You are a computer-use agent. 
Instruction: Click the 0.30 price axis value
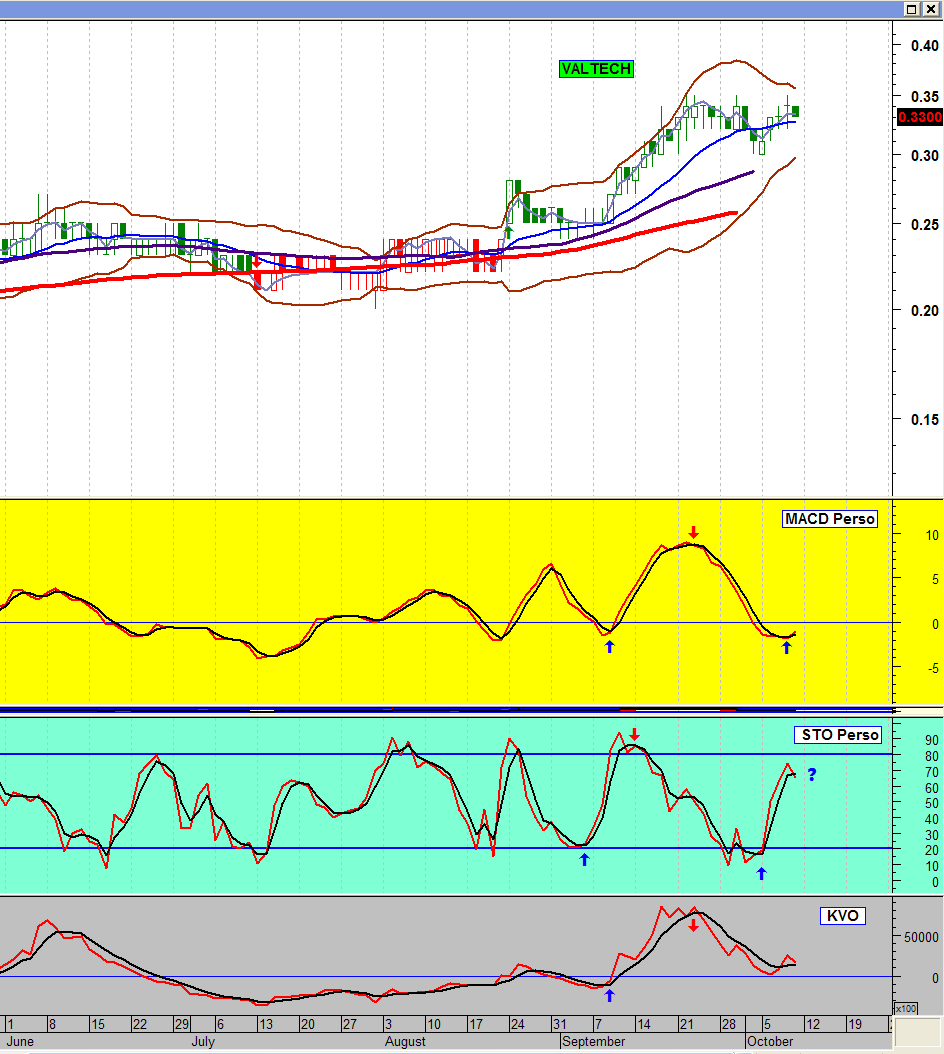click(x=925, y=155)
